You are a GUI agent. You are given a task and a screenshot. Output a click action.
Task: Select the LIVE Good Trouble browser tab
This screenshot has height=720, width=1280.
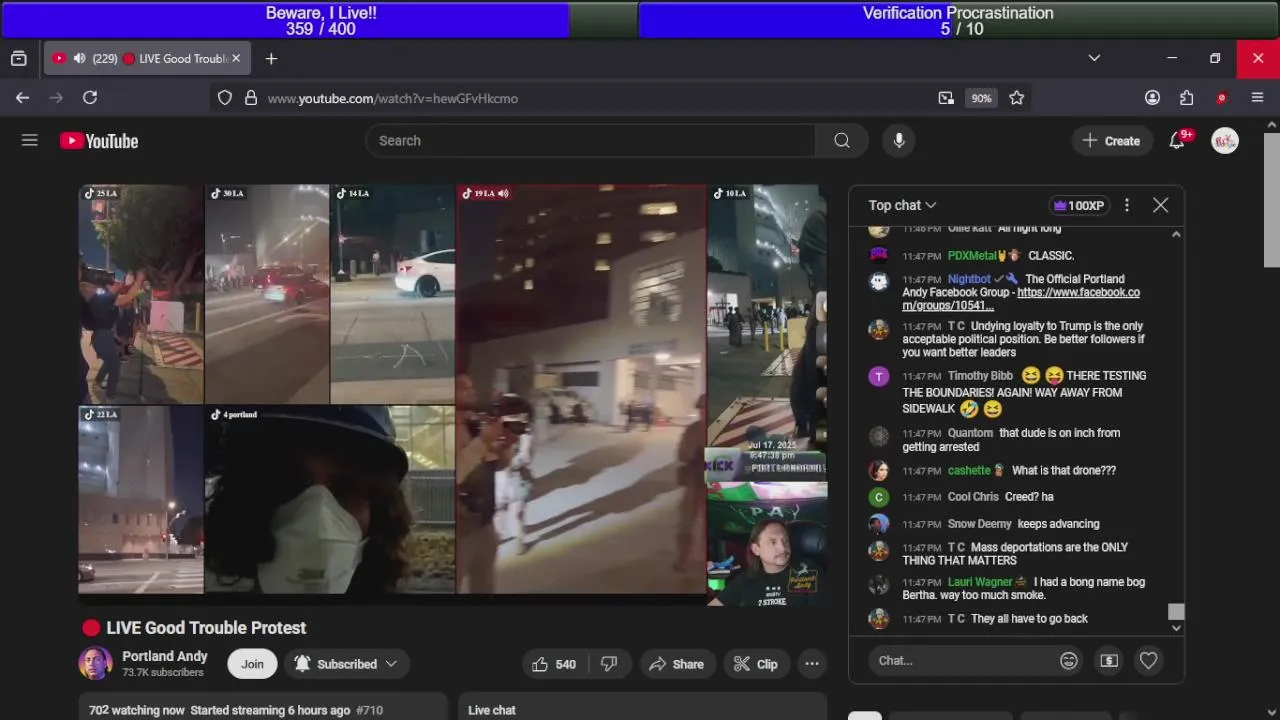point(145,59)
